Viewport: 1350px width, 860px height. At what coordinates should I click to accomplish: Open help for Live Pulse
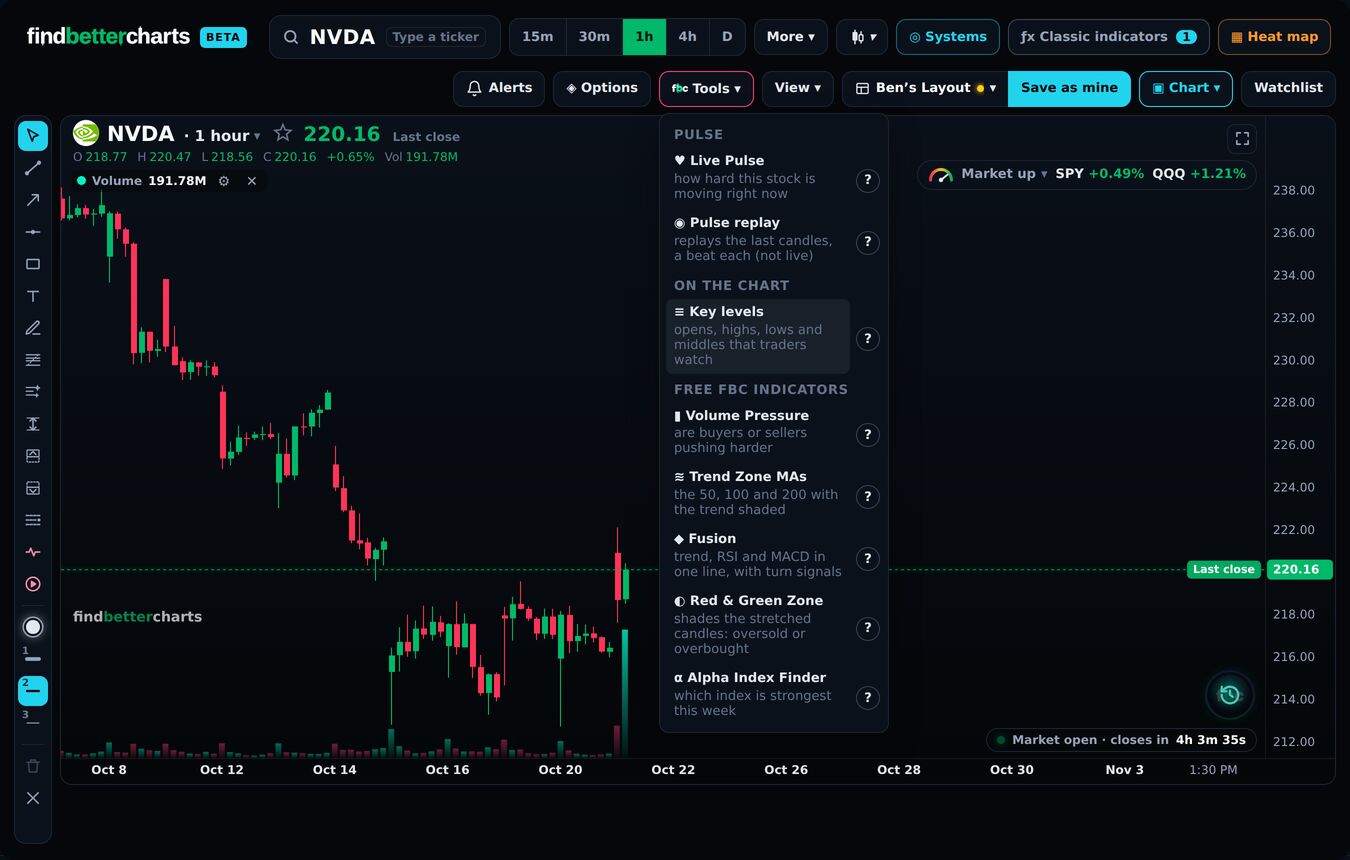coord(868,180)
